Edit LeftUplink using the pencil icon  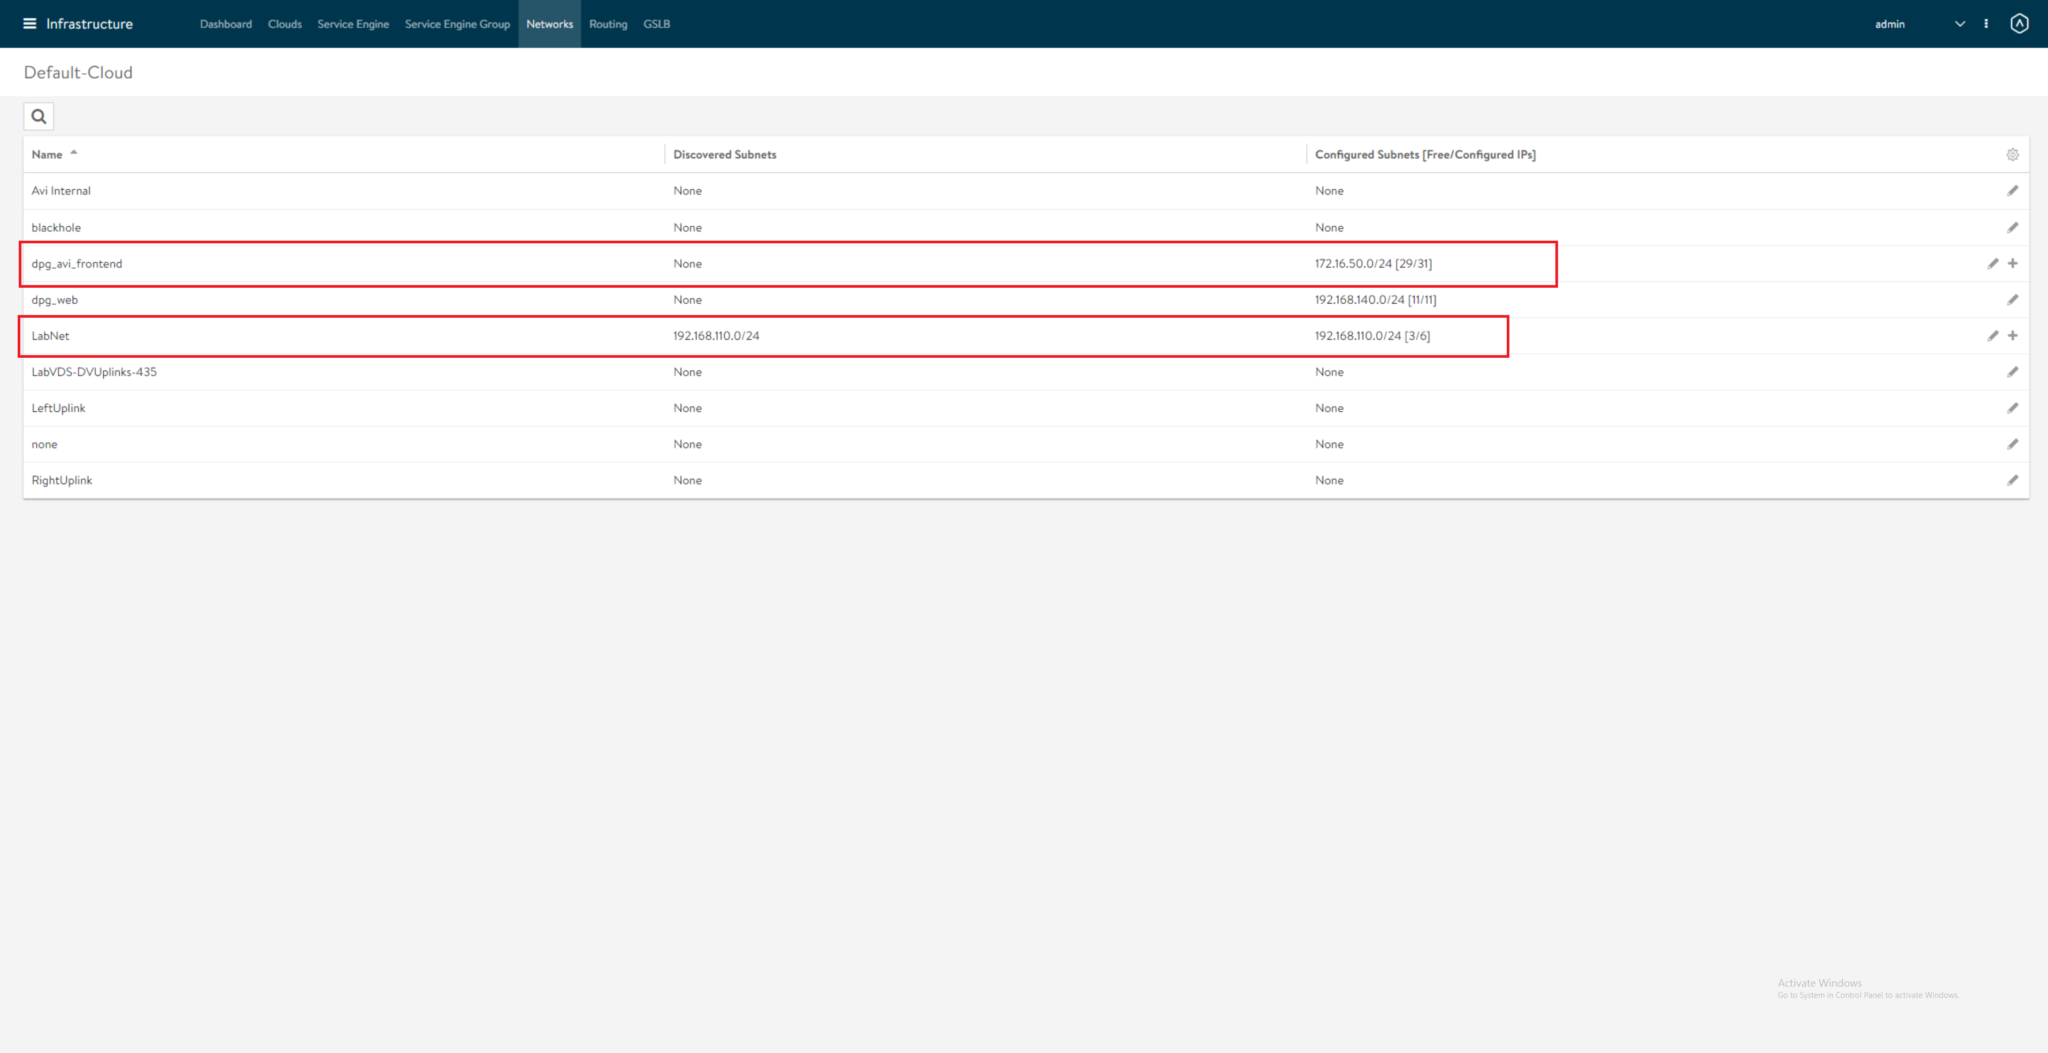[2013, 407]
